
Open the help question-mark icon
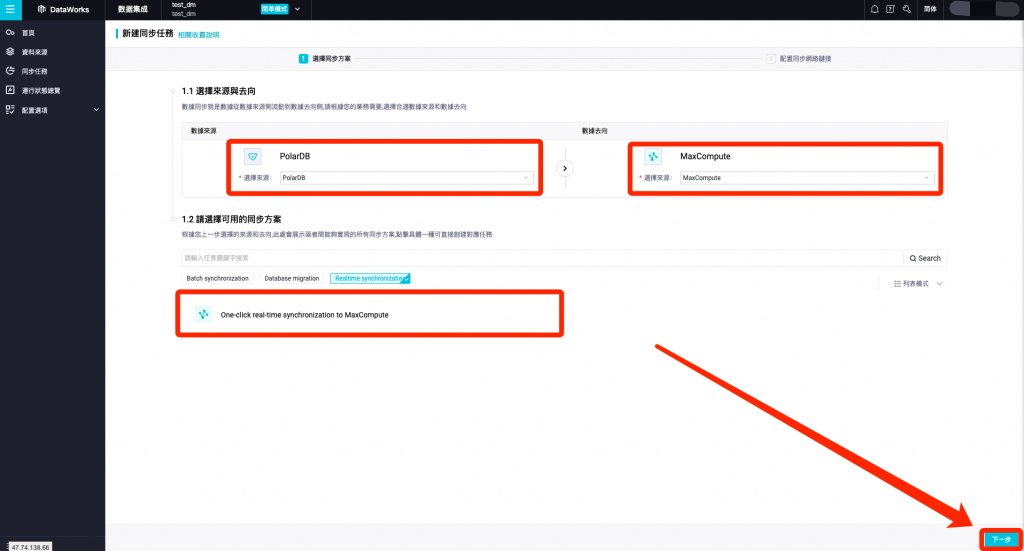click(890, 9)
